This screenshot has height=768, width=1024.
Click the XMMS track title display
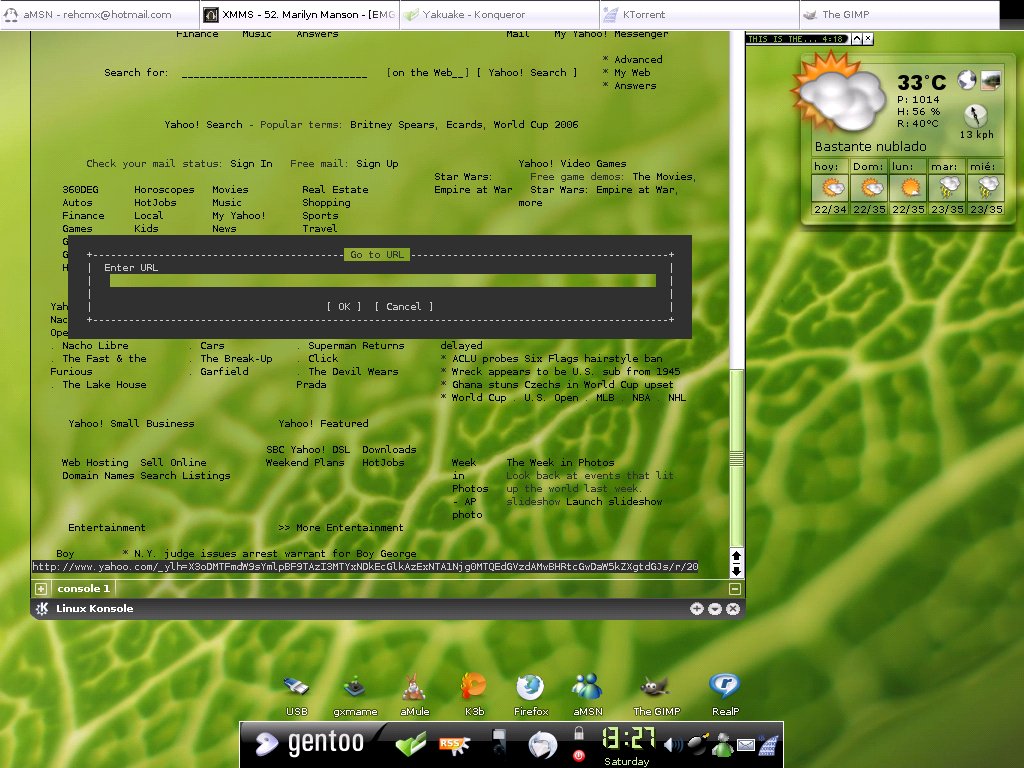[797, 39]
